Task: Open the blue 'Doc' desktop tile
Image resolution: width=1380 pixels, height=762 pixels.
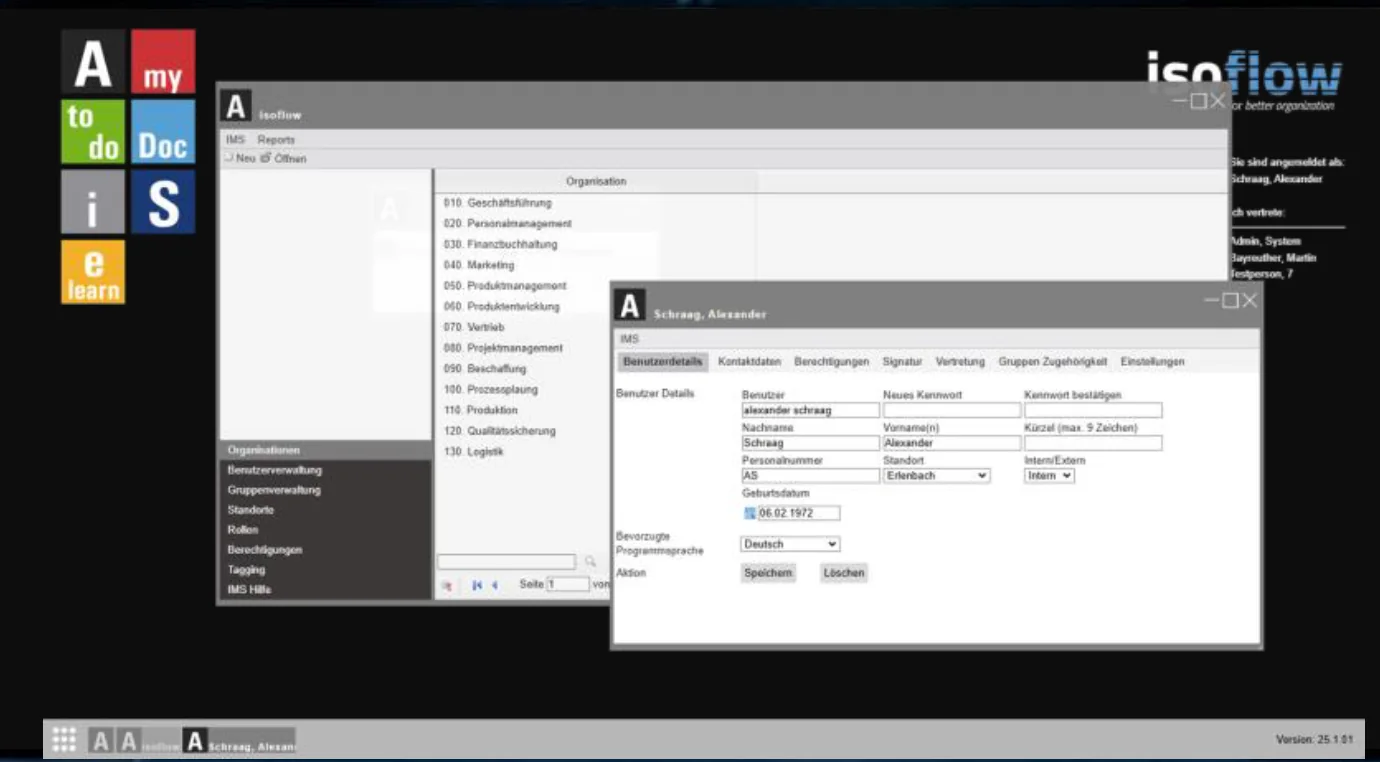Action: [163, 132]
